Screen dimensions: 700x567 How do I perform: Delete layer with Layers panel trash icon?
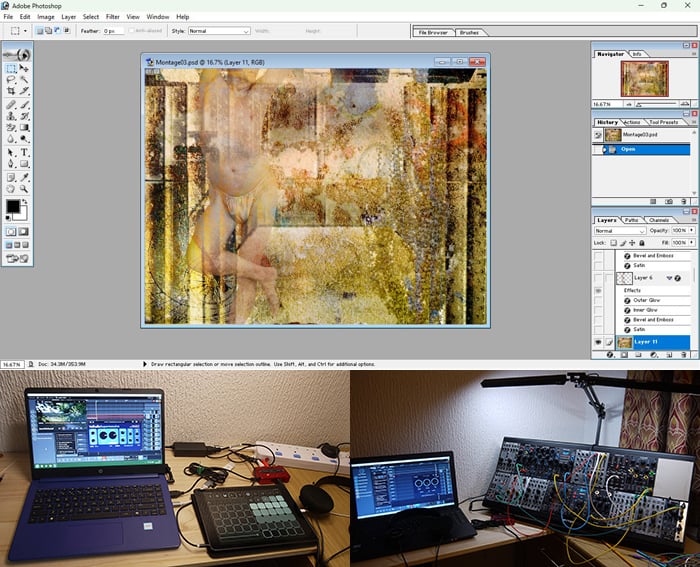point(683,355)
